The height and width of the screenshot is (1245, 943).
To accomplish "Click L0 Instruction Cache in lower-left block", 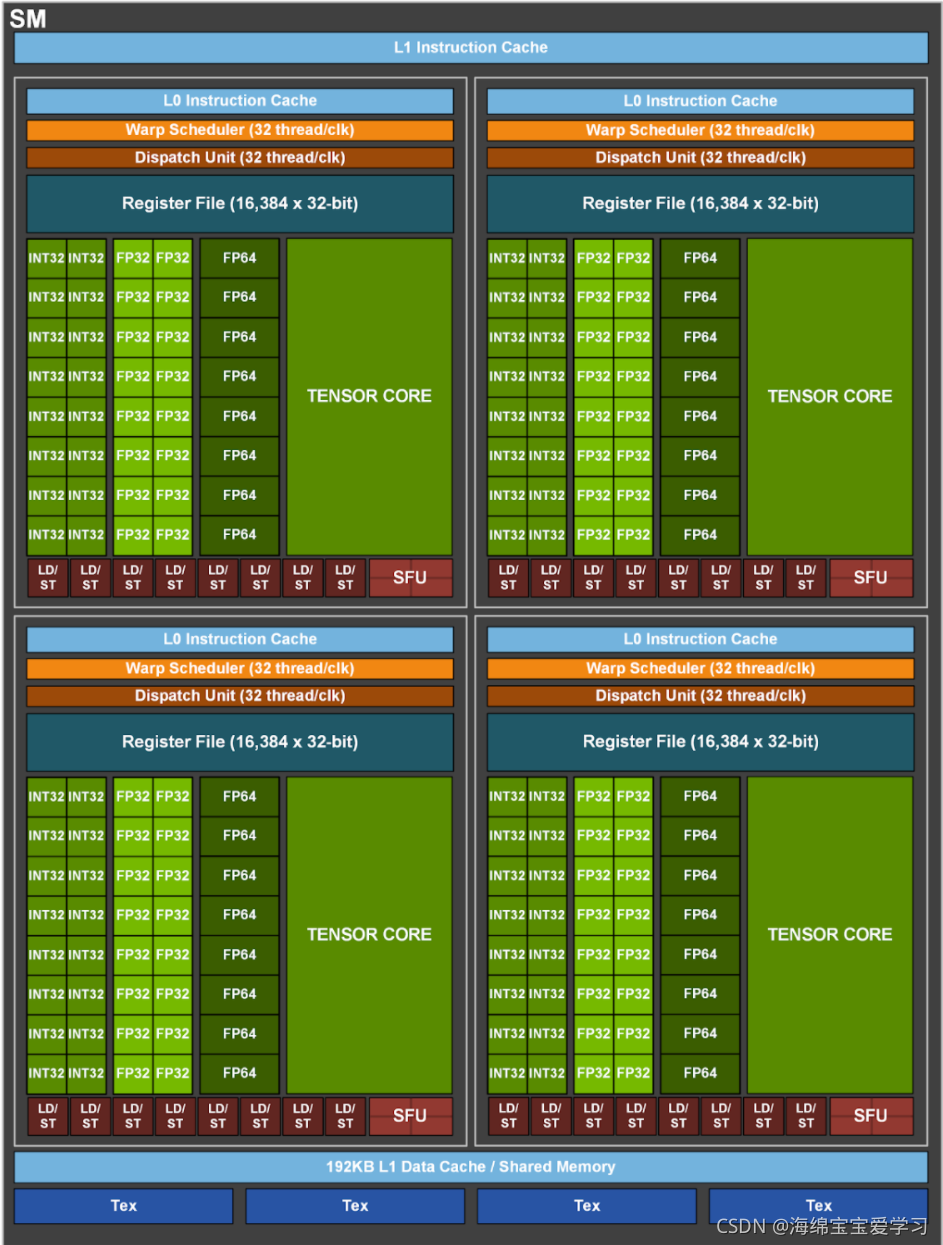I will tap(240, 639).
